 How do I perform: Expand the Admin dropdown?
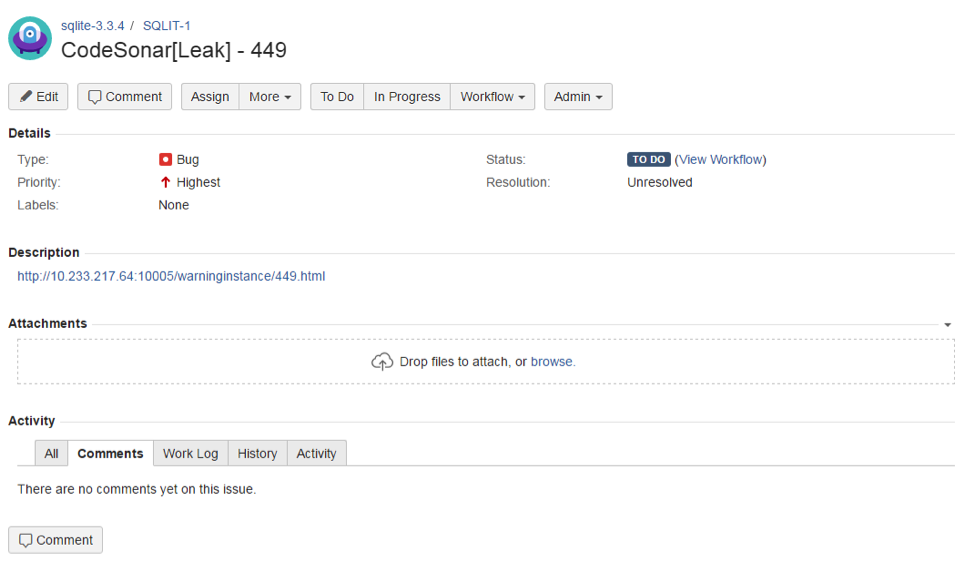578,97
